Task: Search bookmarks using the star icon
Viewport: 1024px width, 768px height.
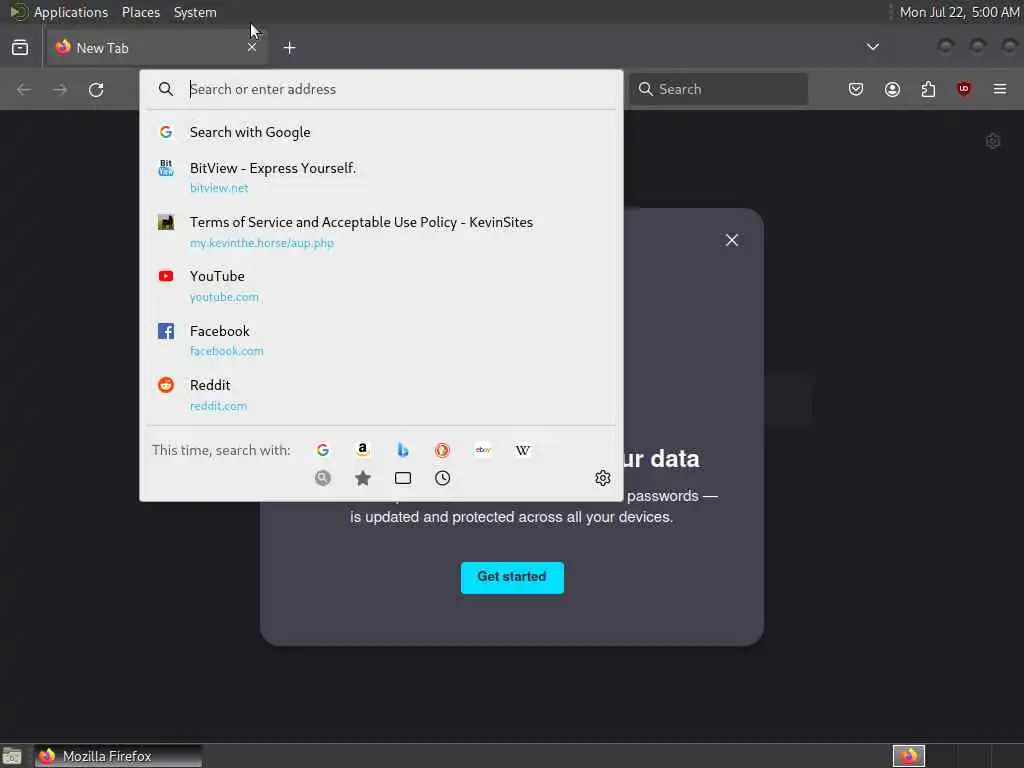Action: pyautogui.click(x=363, y=478)
